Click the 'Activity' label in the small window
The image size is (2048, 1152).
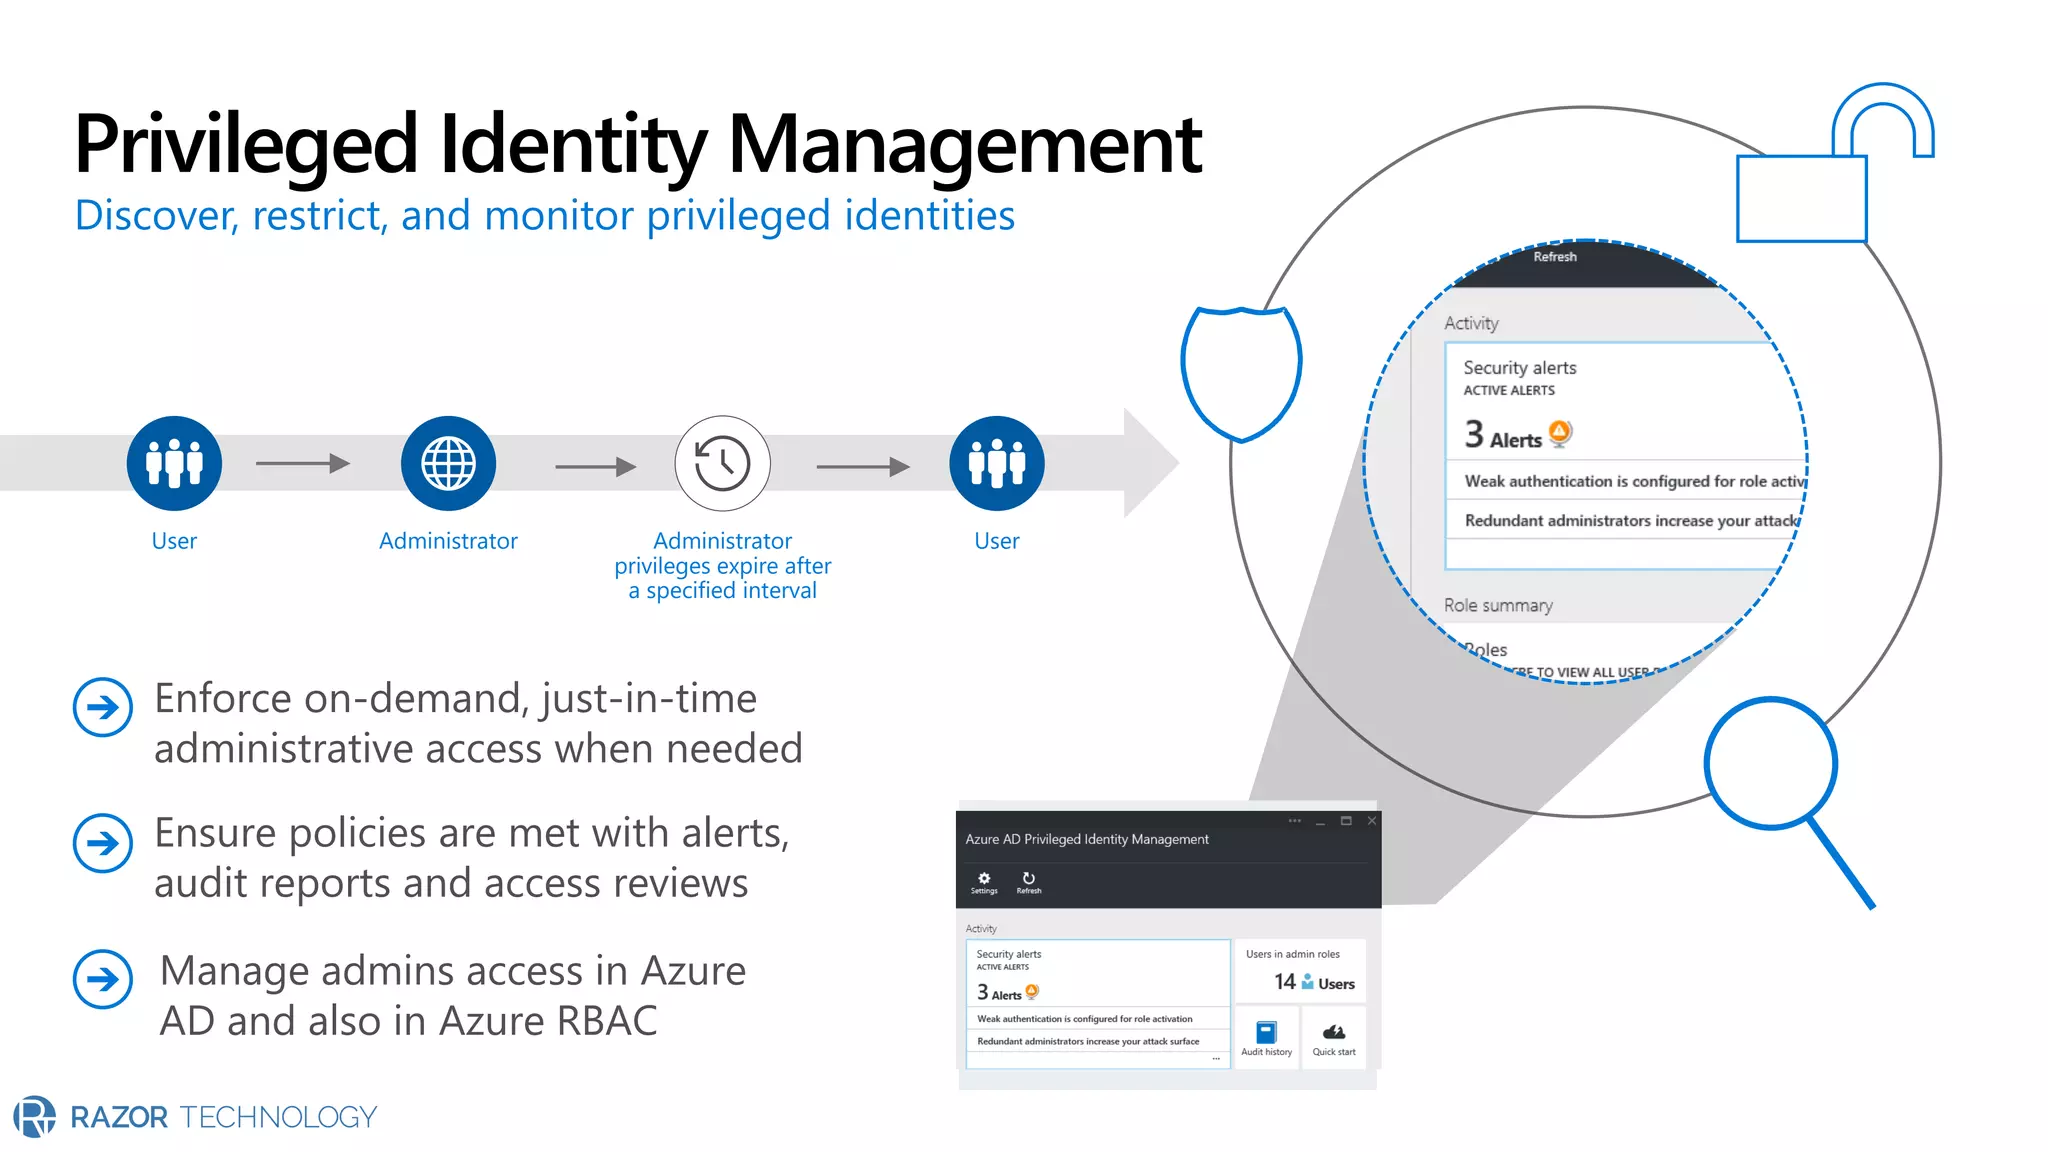coord(981,928)
